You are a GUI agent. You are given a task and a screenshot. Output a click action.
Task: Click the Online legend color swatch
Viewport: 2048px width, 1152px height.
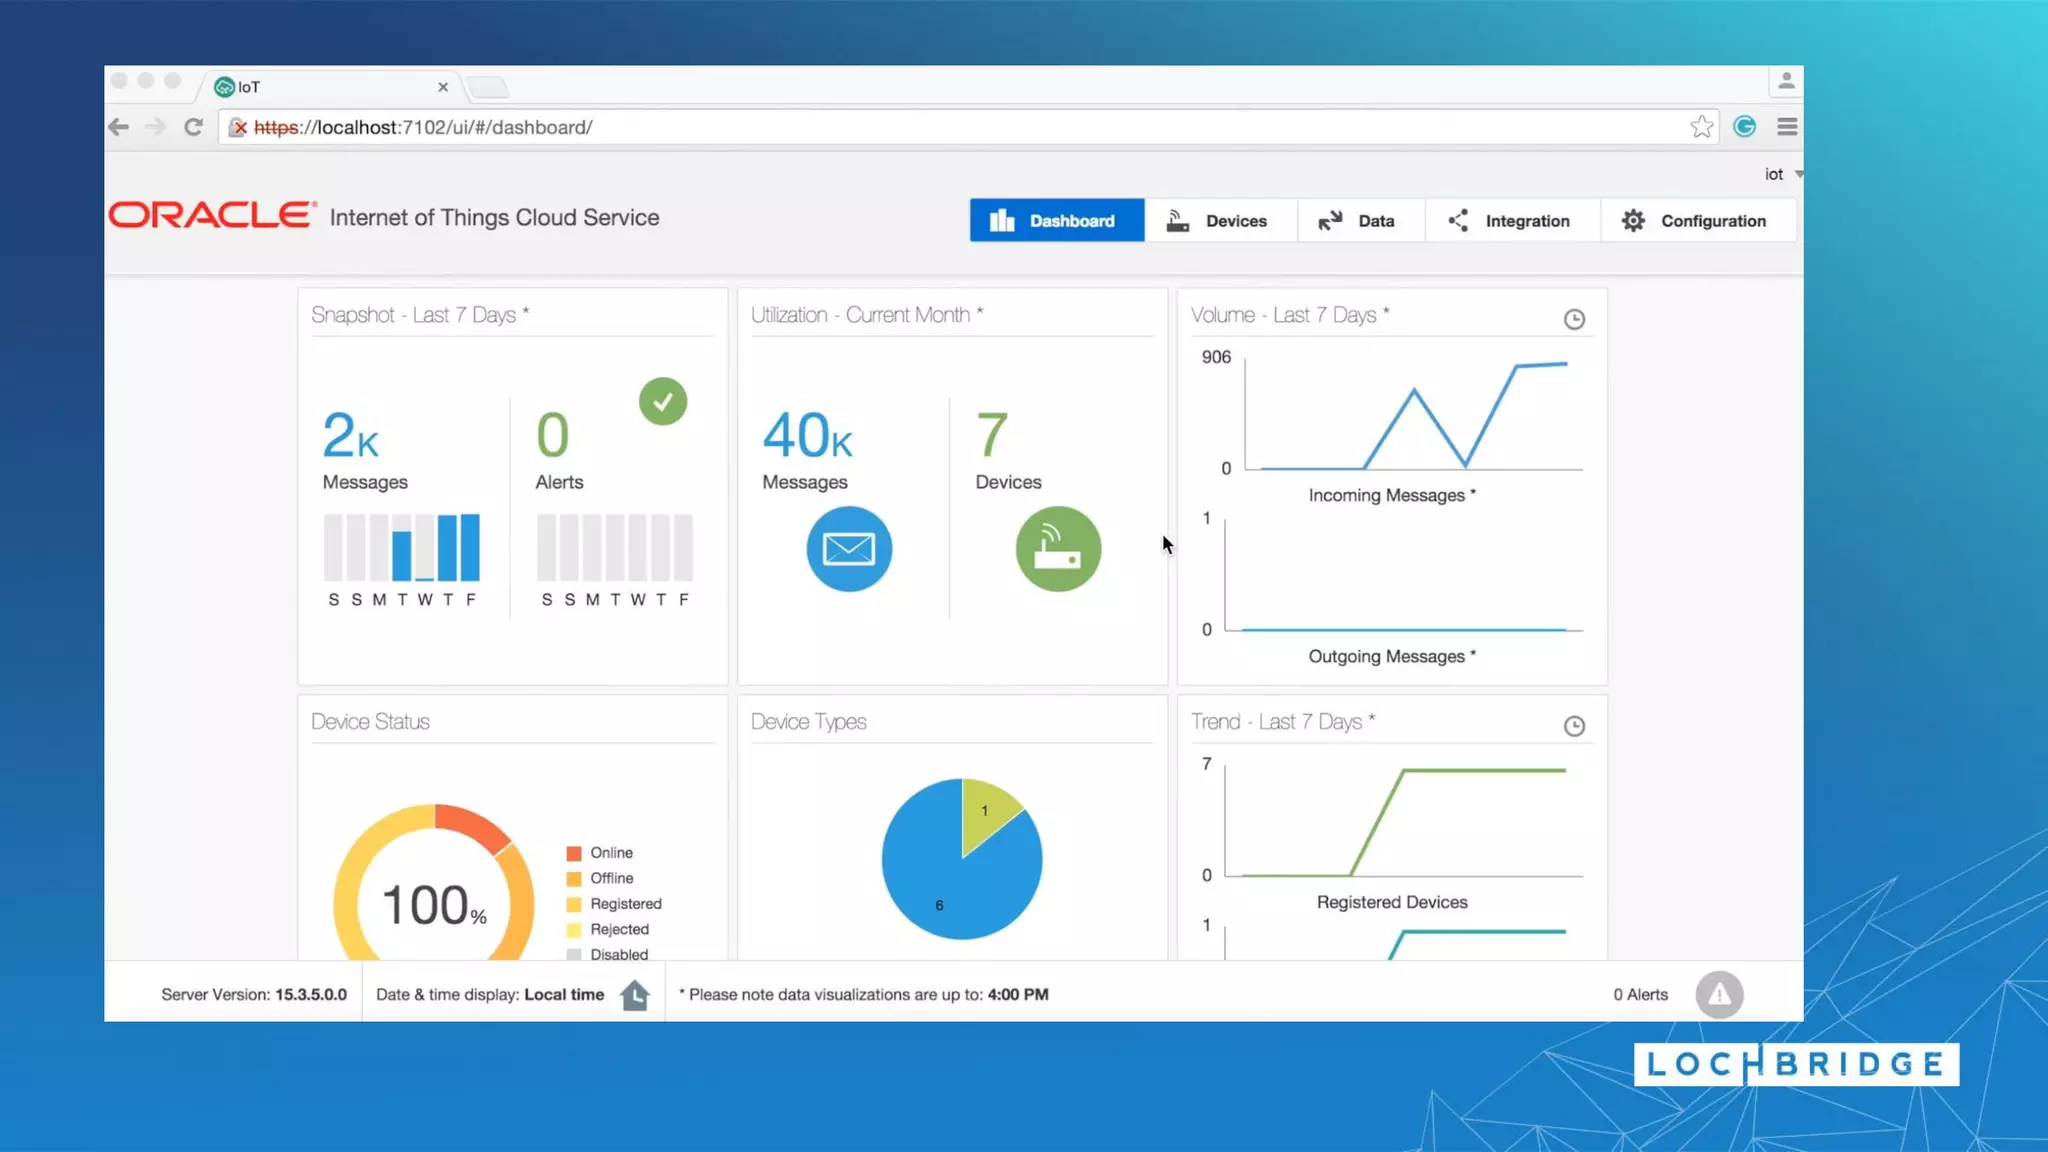point(574,853)
